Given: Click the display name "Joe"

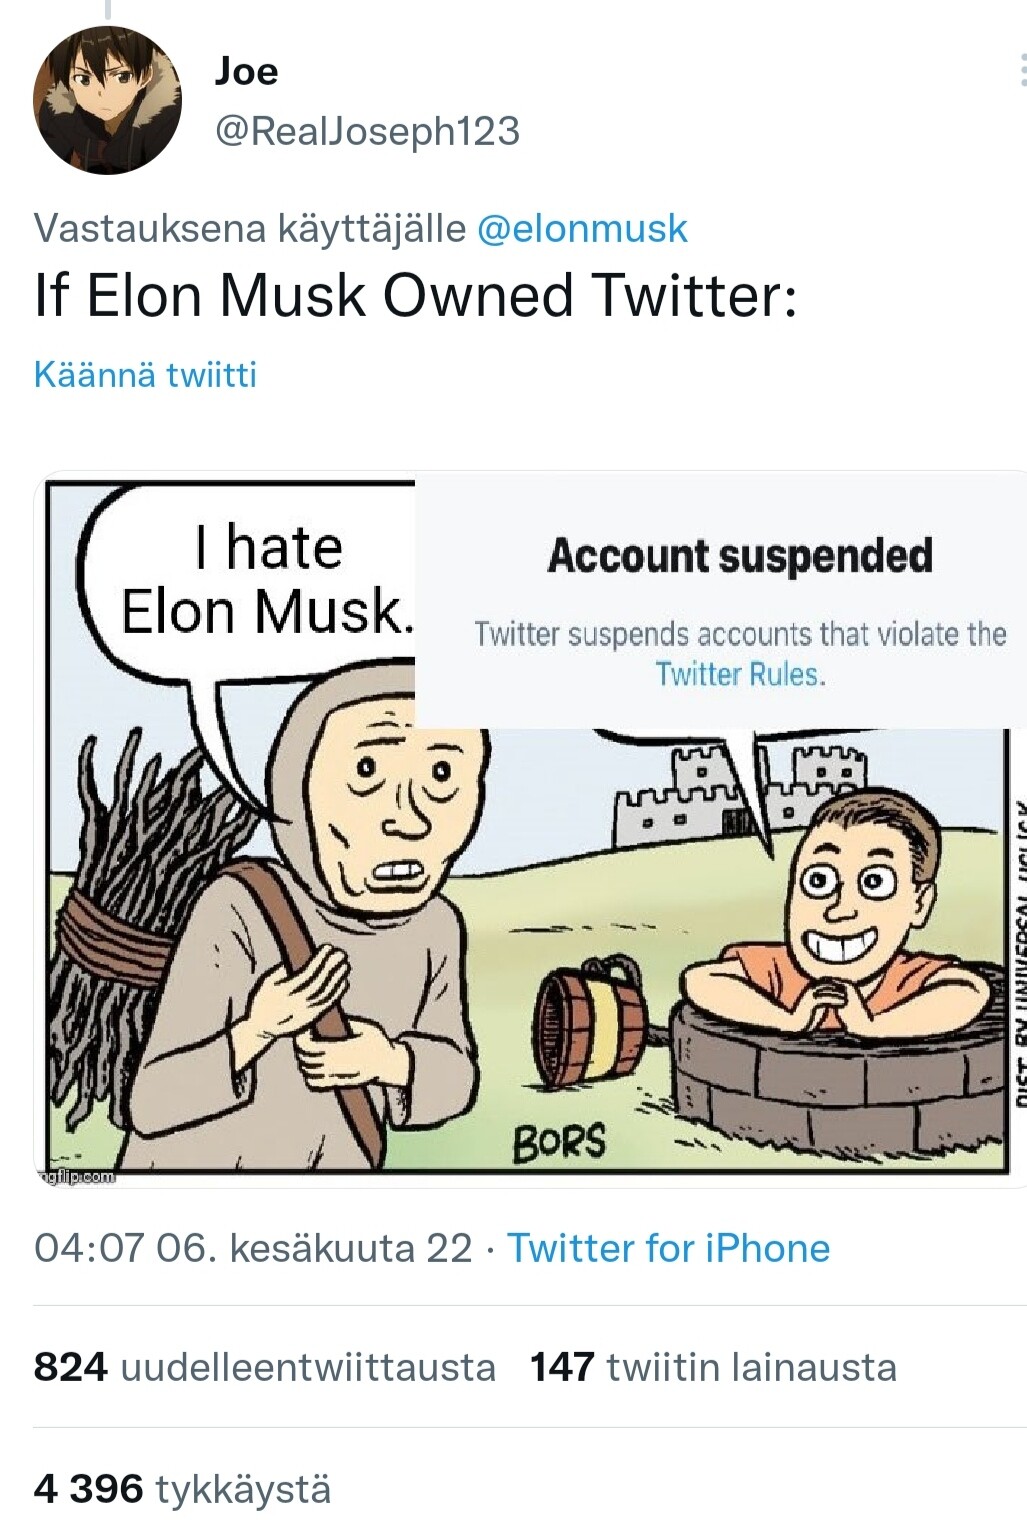Looking at the screenshot, I should (246, 71).
